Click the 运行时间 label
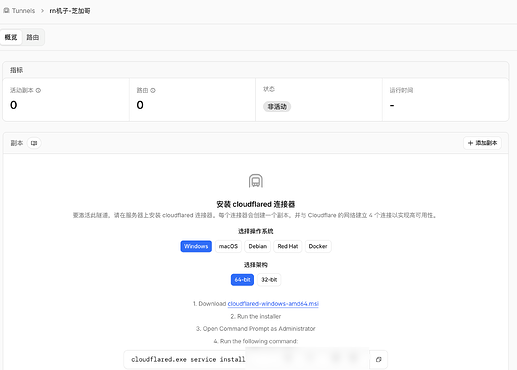 [401, 90]
